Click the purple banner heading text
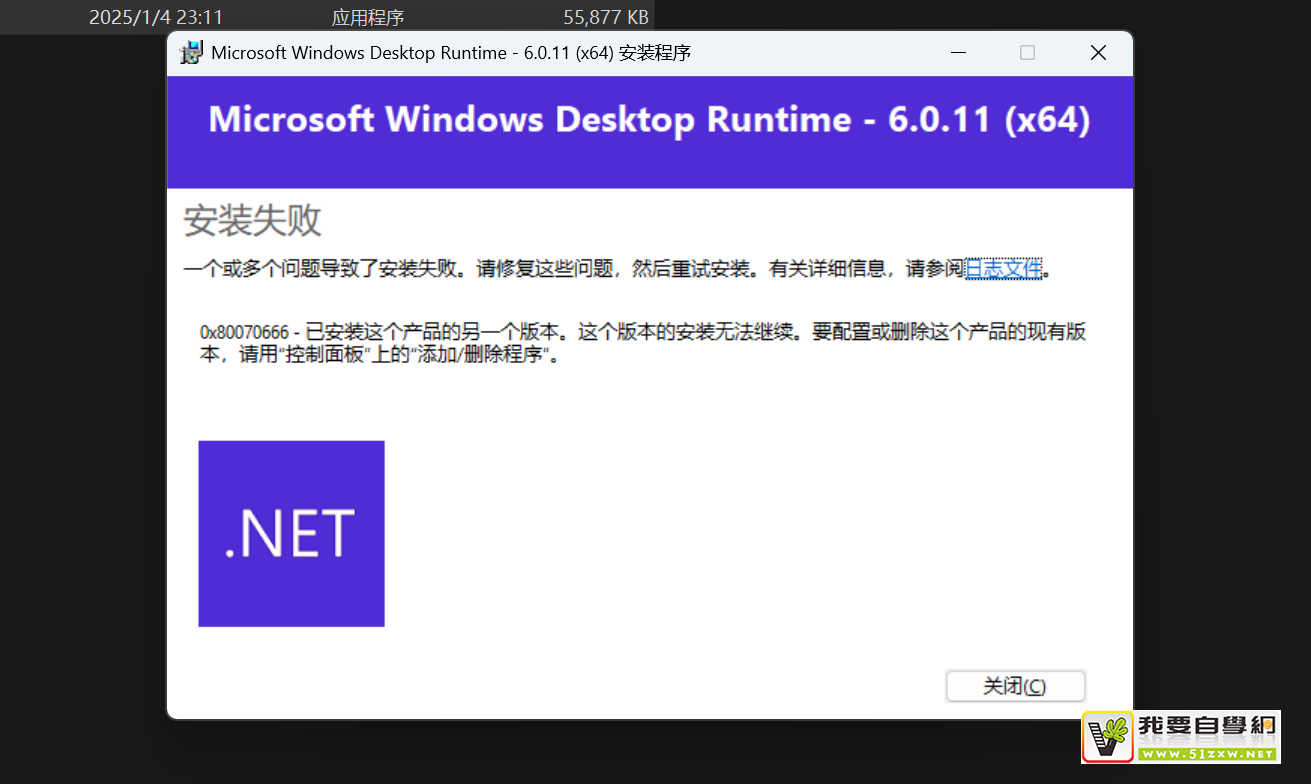 click(649, 120)
